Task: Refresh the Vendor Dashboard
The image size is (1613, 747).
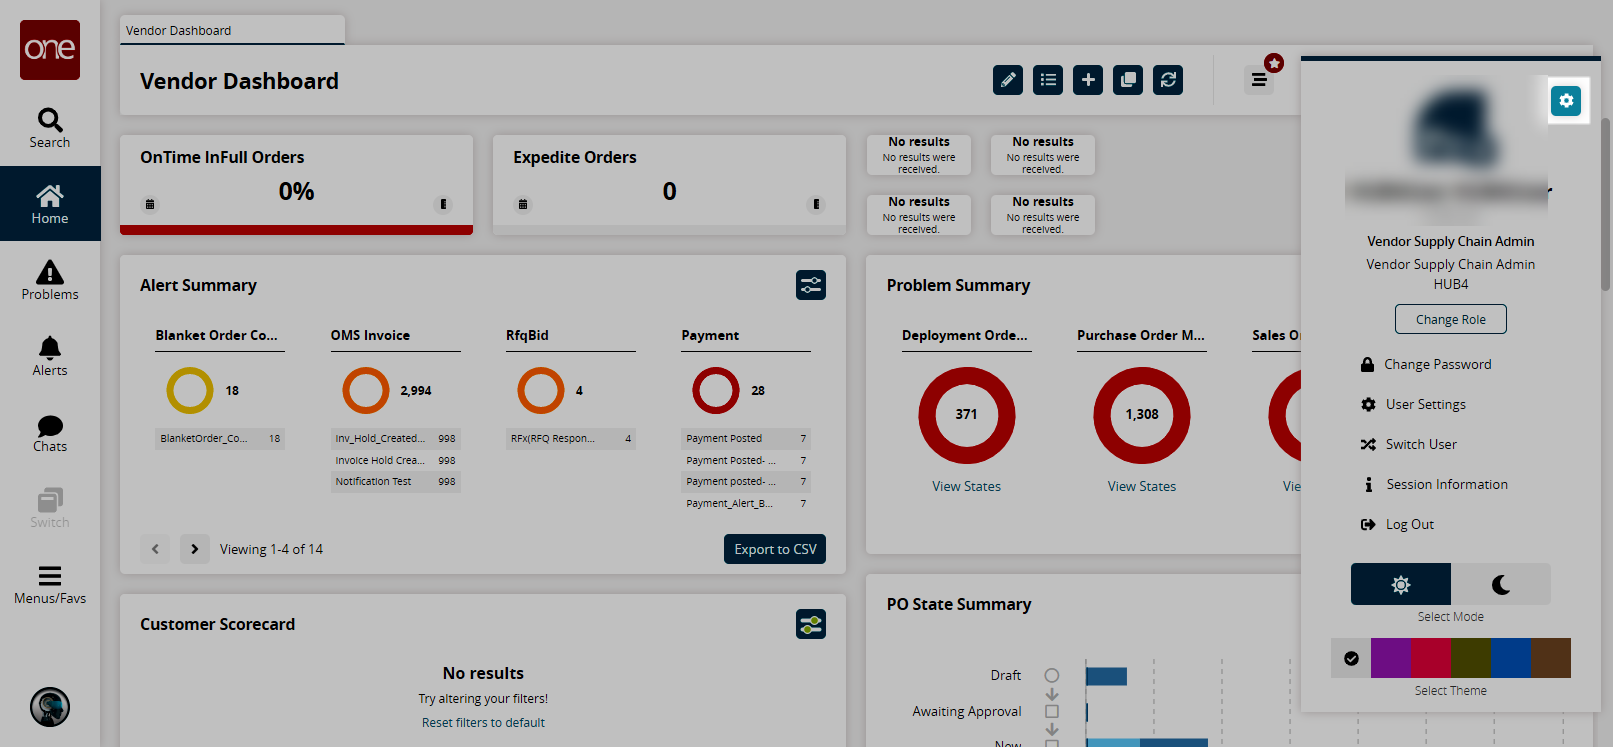Action: click(x=1168, y=80)
